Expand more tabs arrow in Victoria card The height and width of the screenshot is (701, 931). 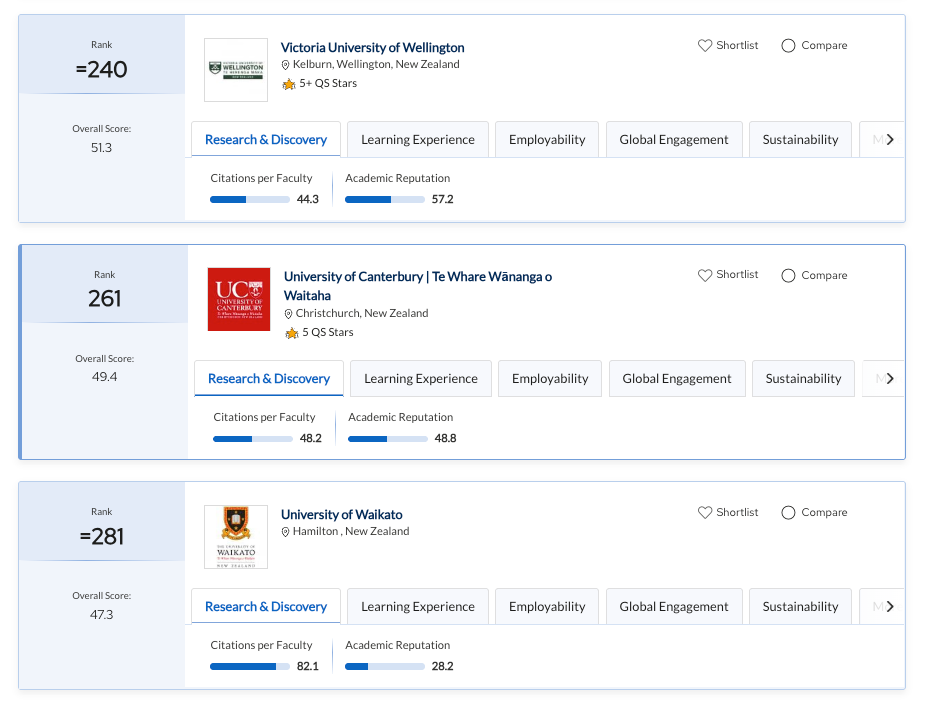click(890, 140)
